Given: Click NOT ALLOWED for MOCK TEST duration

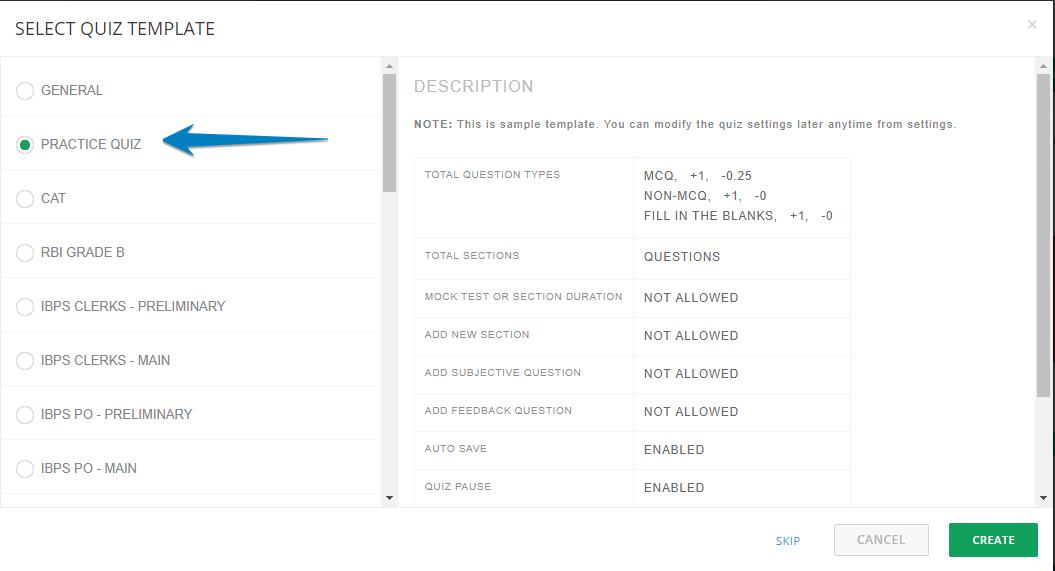Looking at the screenshot, I should click(690, 298).
